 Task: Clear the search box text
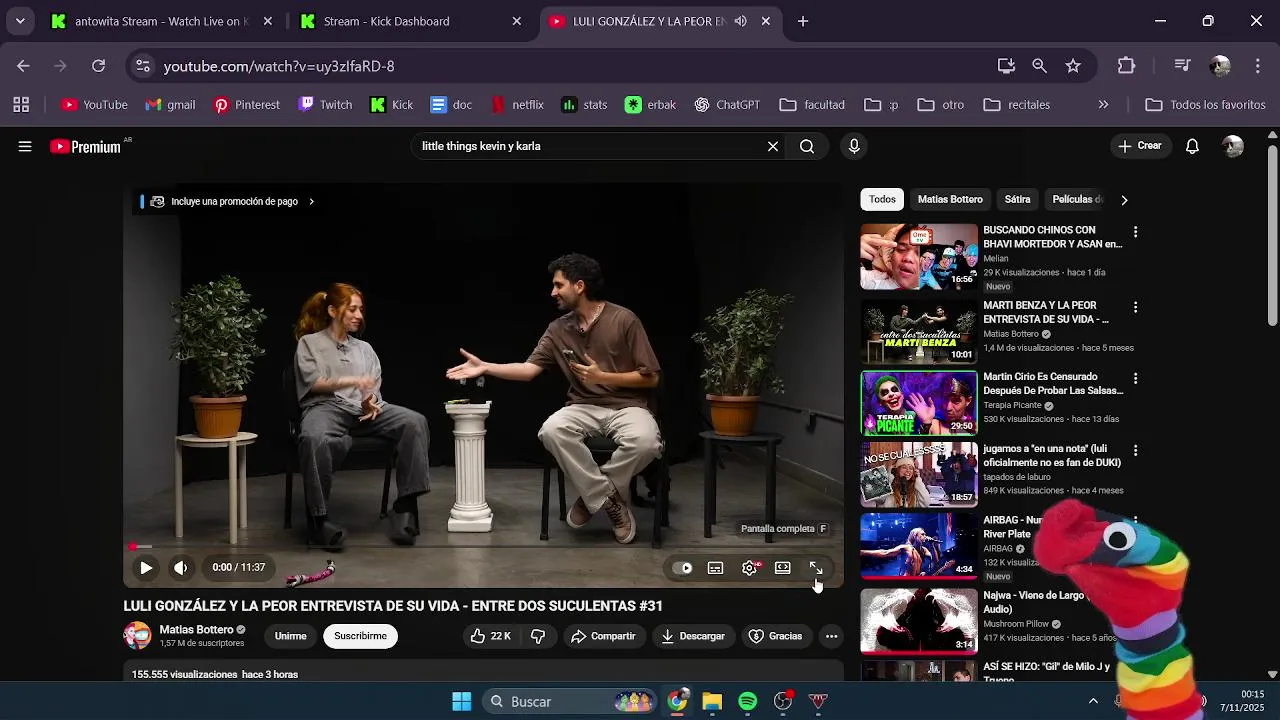click(x=773, y=146)
